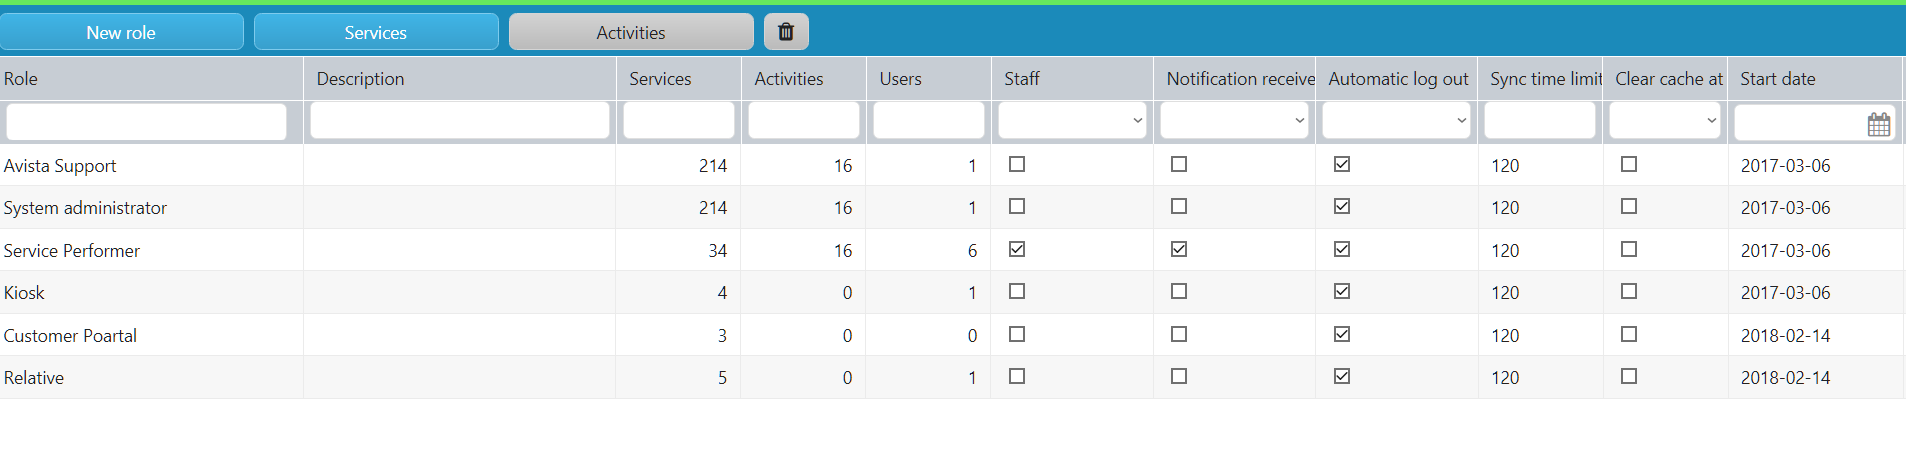Open the Staff filter dropdown
Viewport: 1906px width, 468px height.
click(1072, 121)
